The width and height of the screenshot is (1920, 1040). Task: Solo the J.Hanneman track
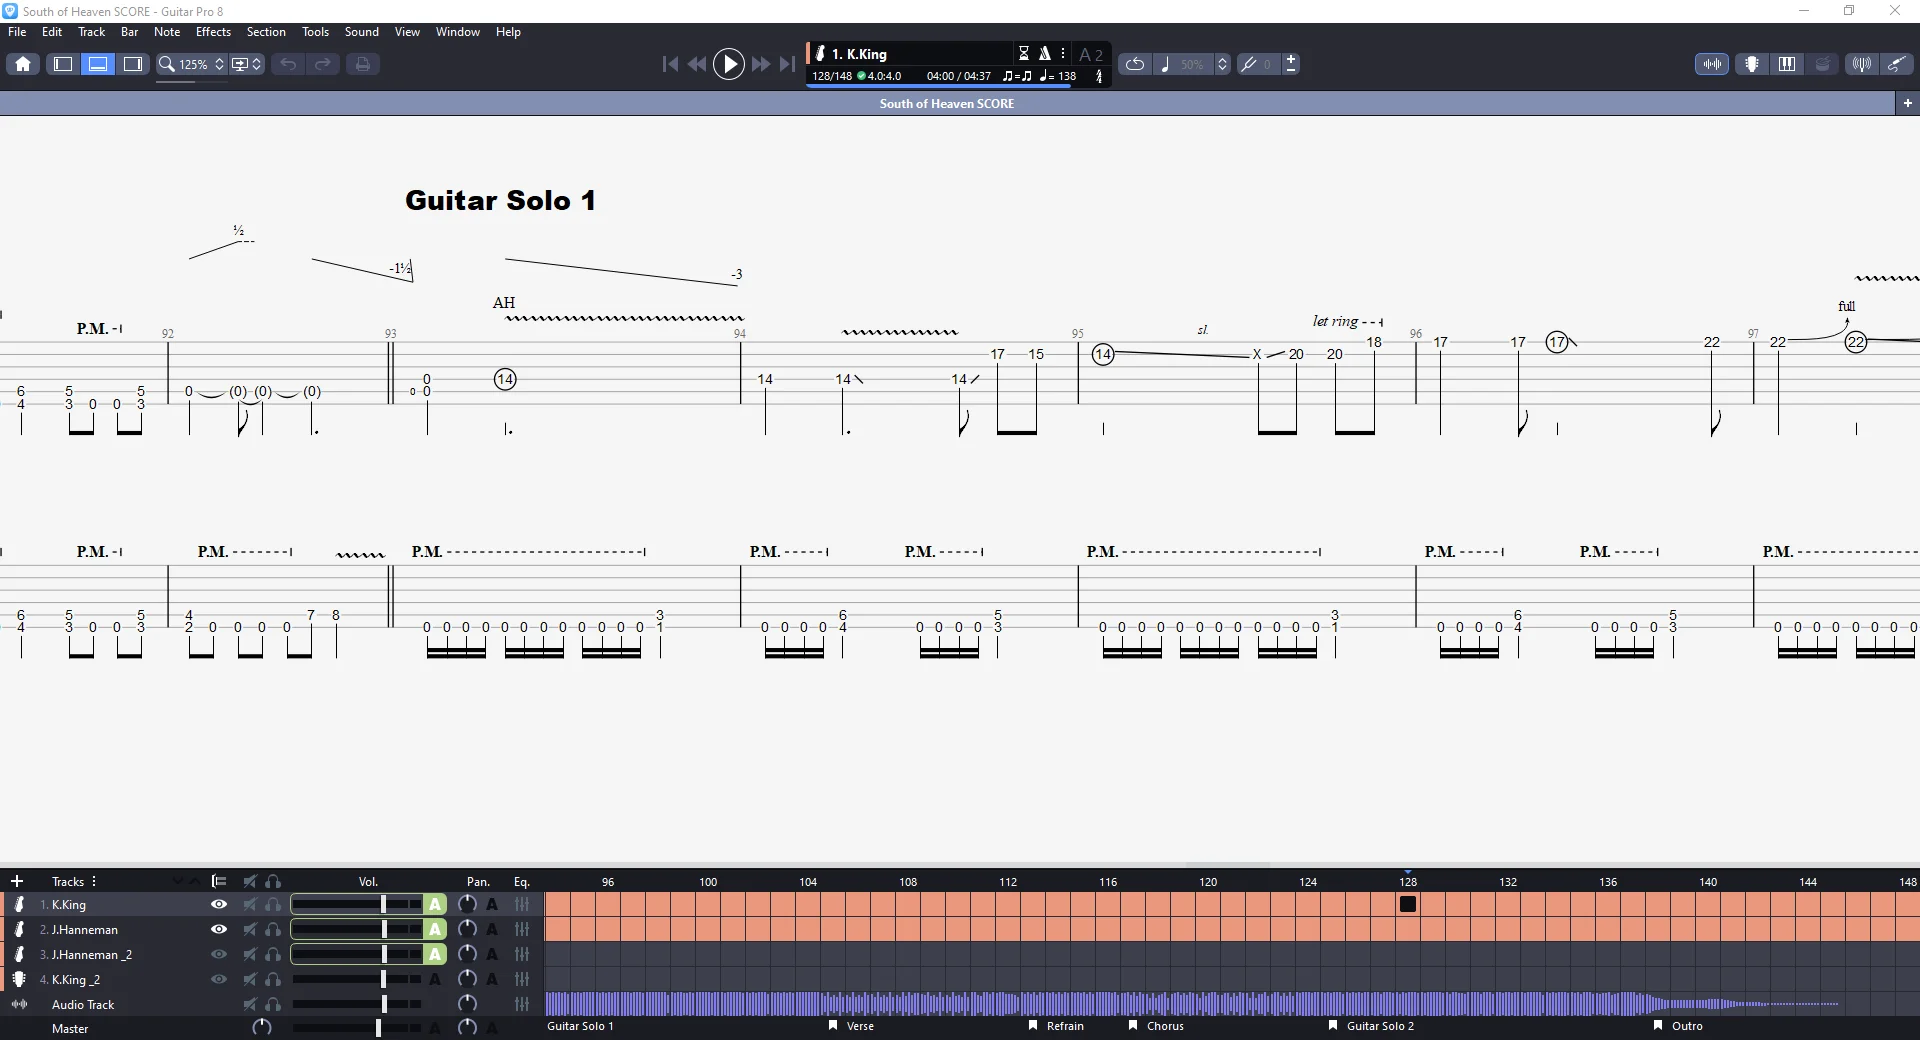[273, 929]
